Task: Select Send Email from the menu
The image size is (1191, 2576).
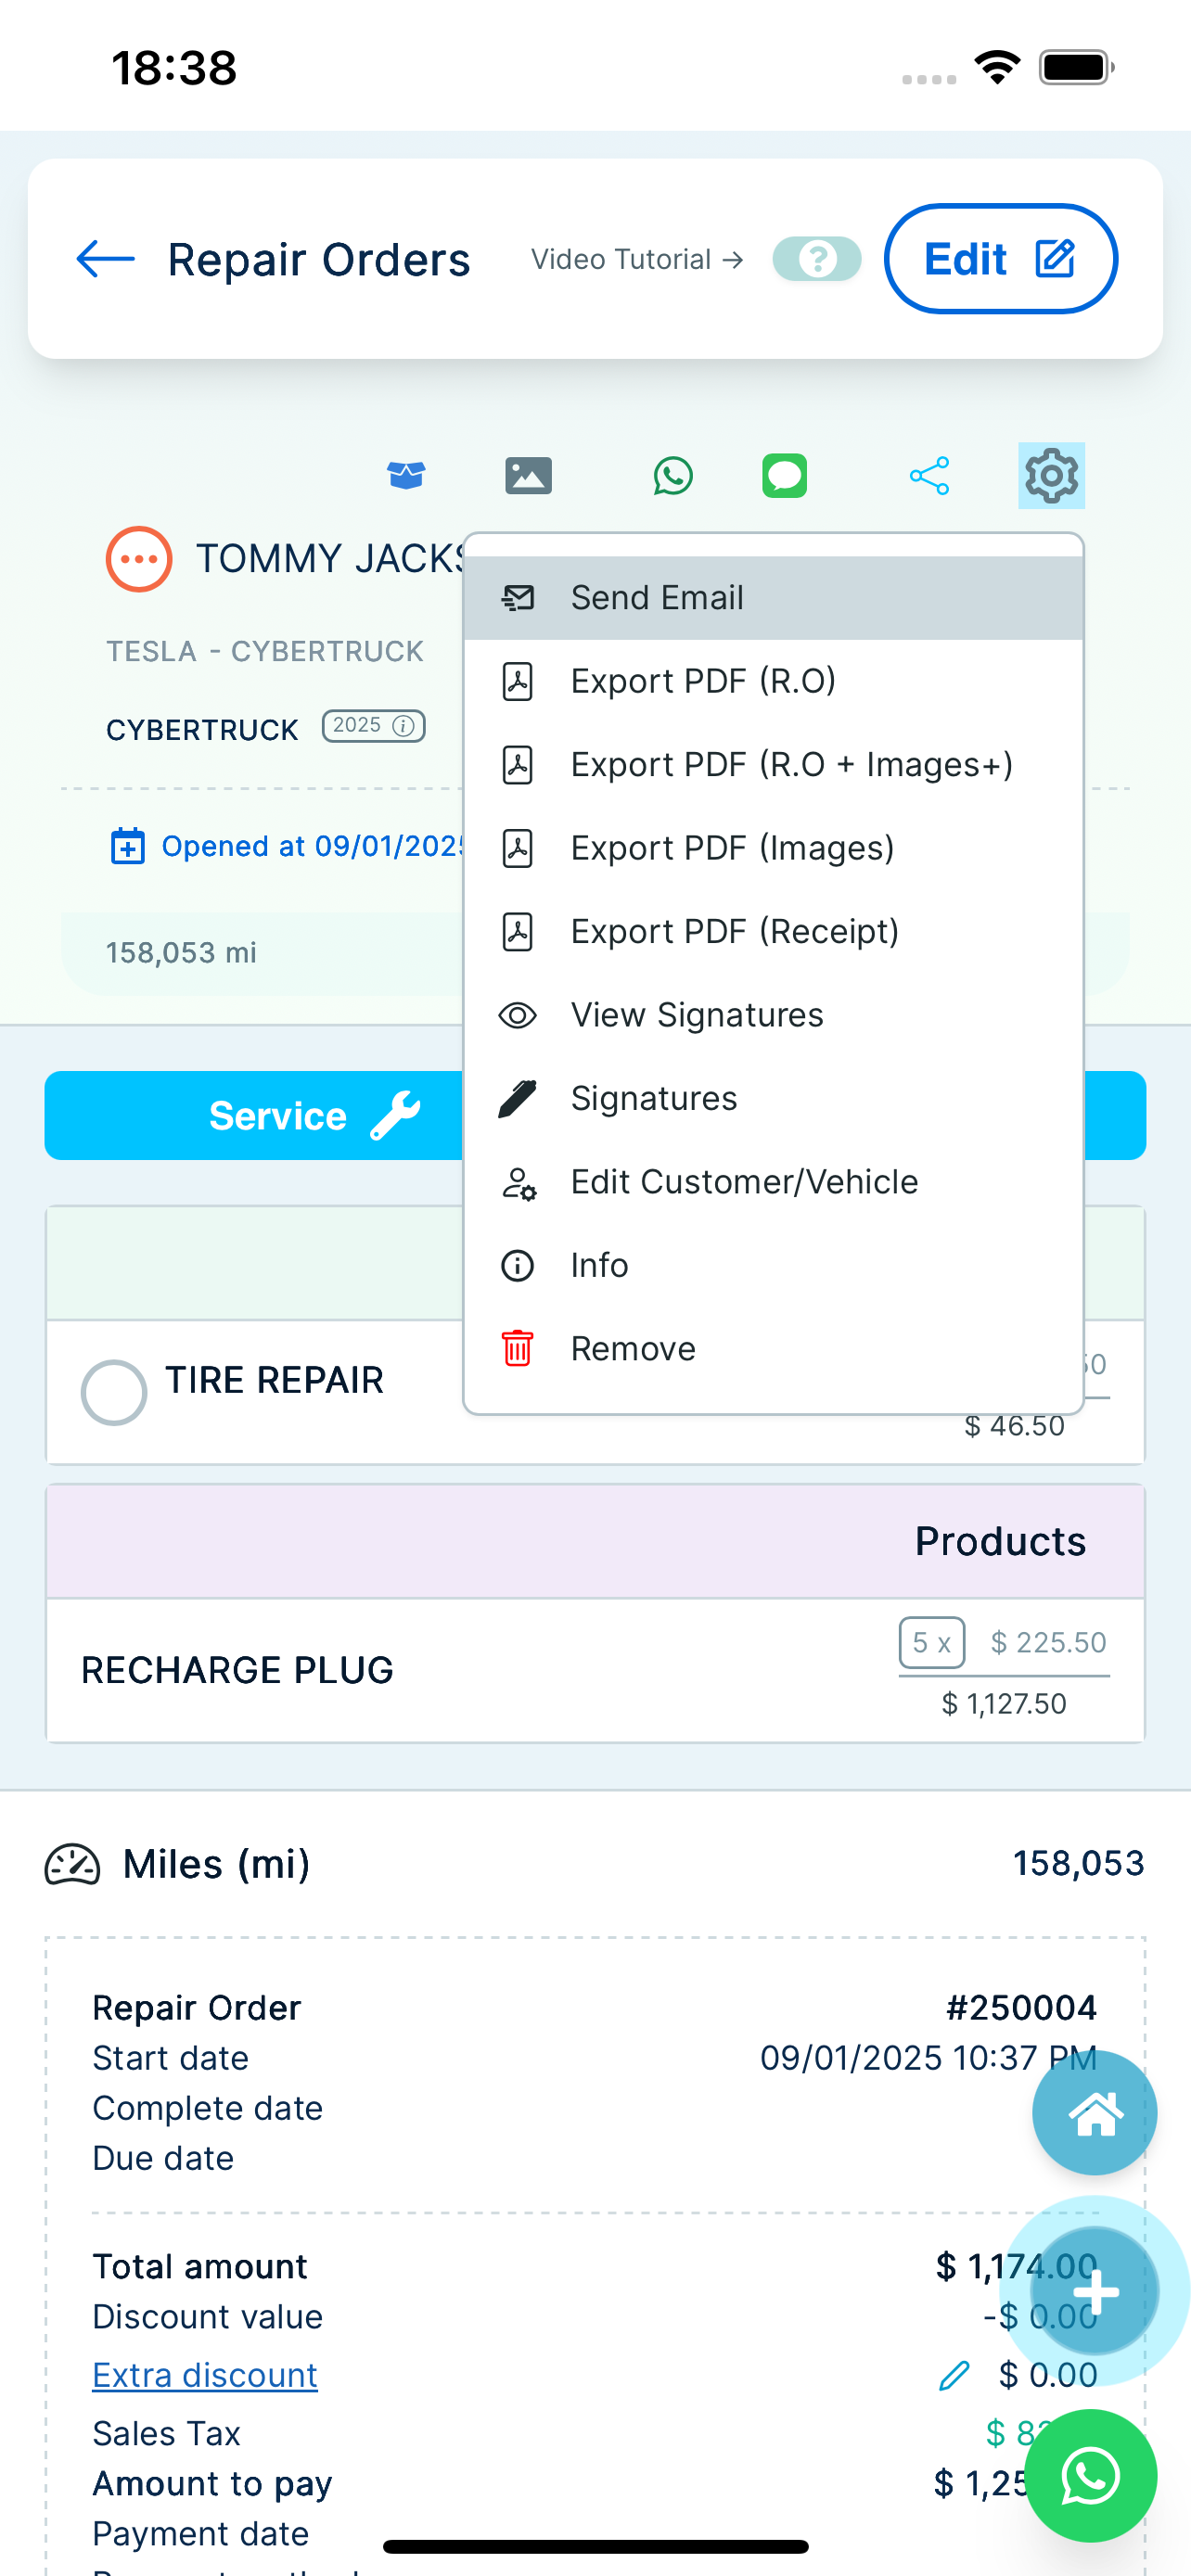Action: coord(774,598)
